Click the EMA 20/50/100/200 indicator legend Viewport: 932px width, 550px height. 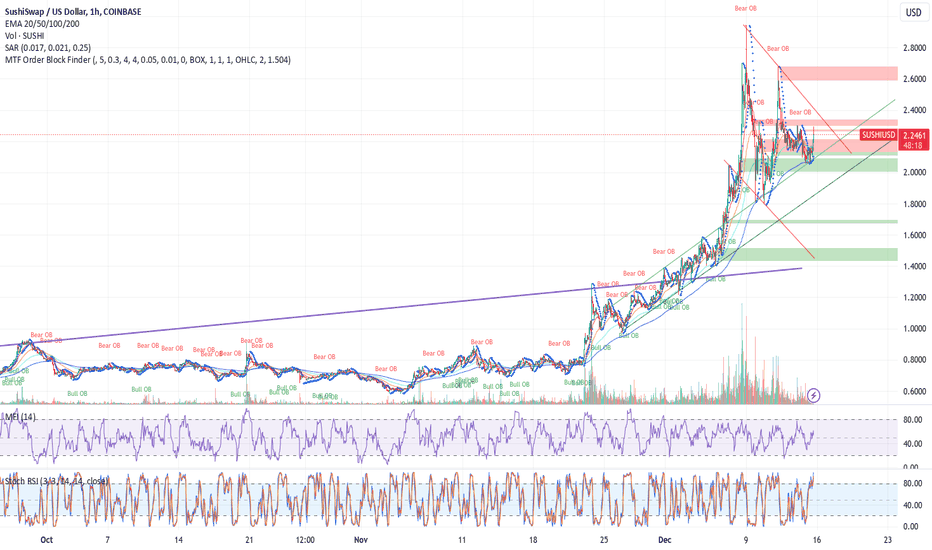(x=42, y=24)
